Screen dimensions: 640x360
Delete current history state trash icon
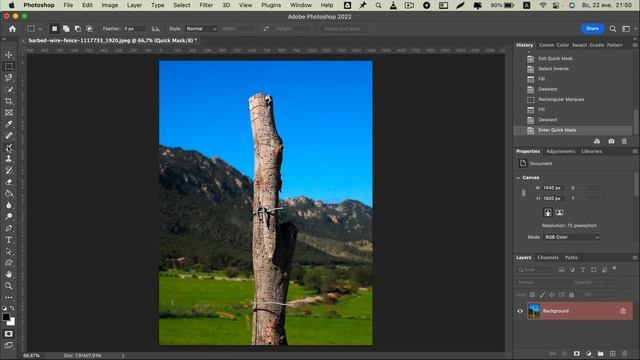[x=624, y=141]
